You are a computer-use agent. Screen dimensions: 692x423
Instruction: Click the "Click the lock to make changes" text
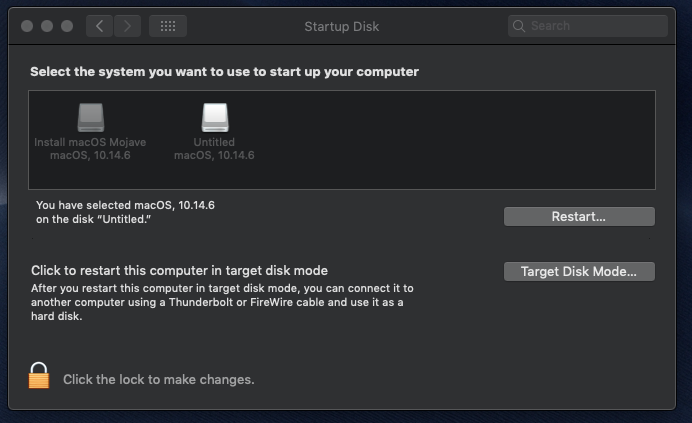tap(158, 380)
